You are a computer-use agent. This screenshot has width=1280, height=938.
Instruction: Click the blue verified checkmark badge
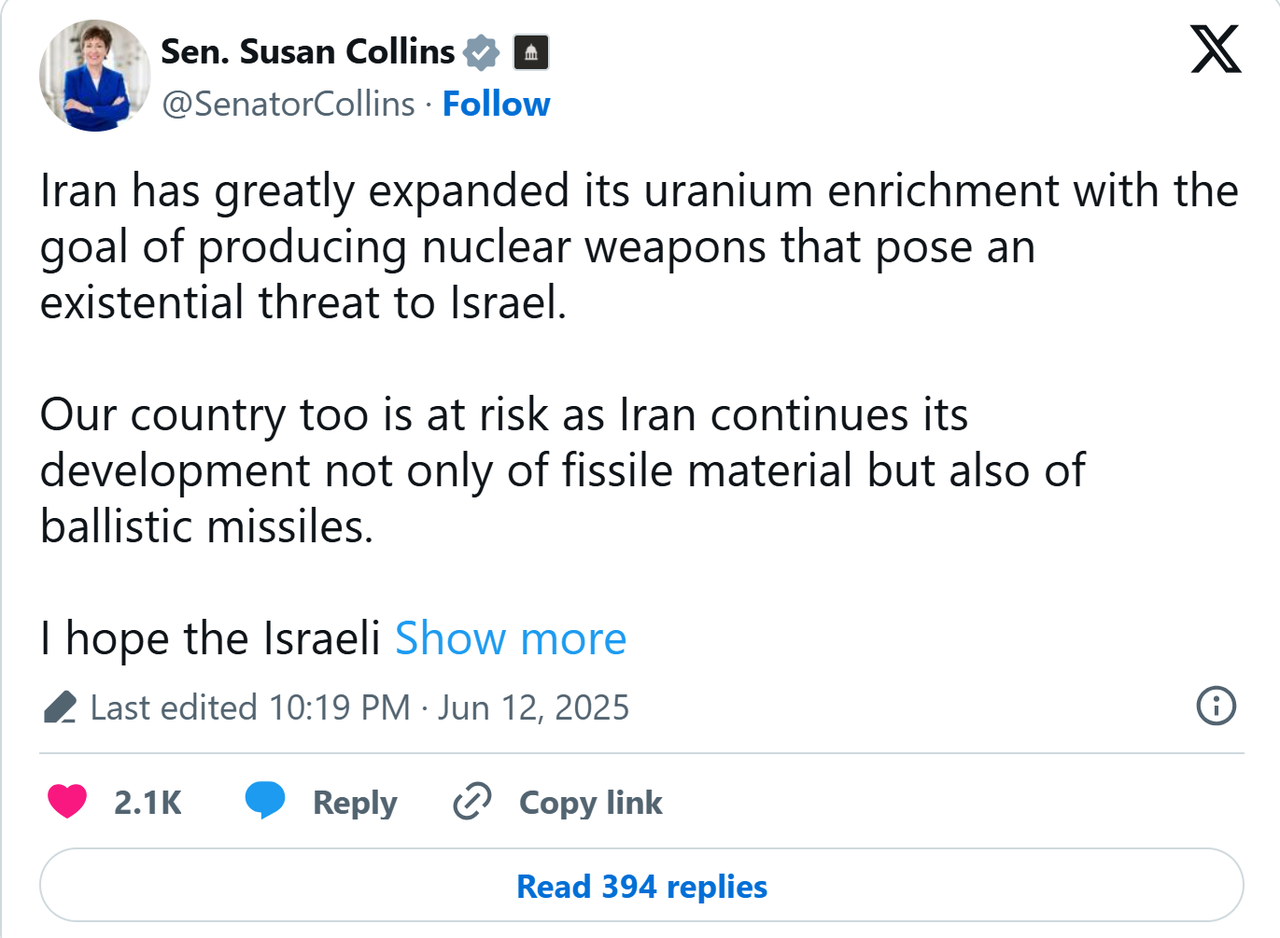pyautogui.click(x=482, y=52)
